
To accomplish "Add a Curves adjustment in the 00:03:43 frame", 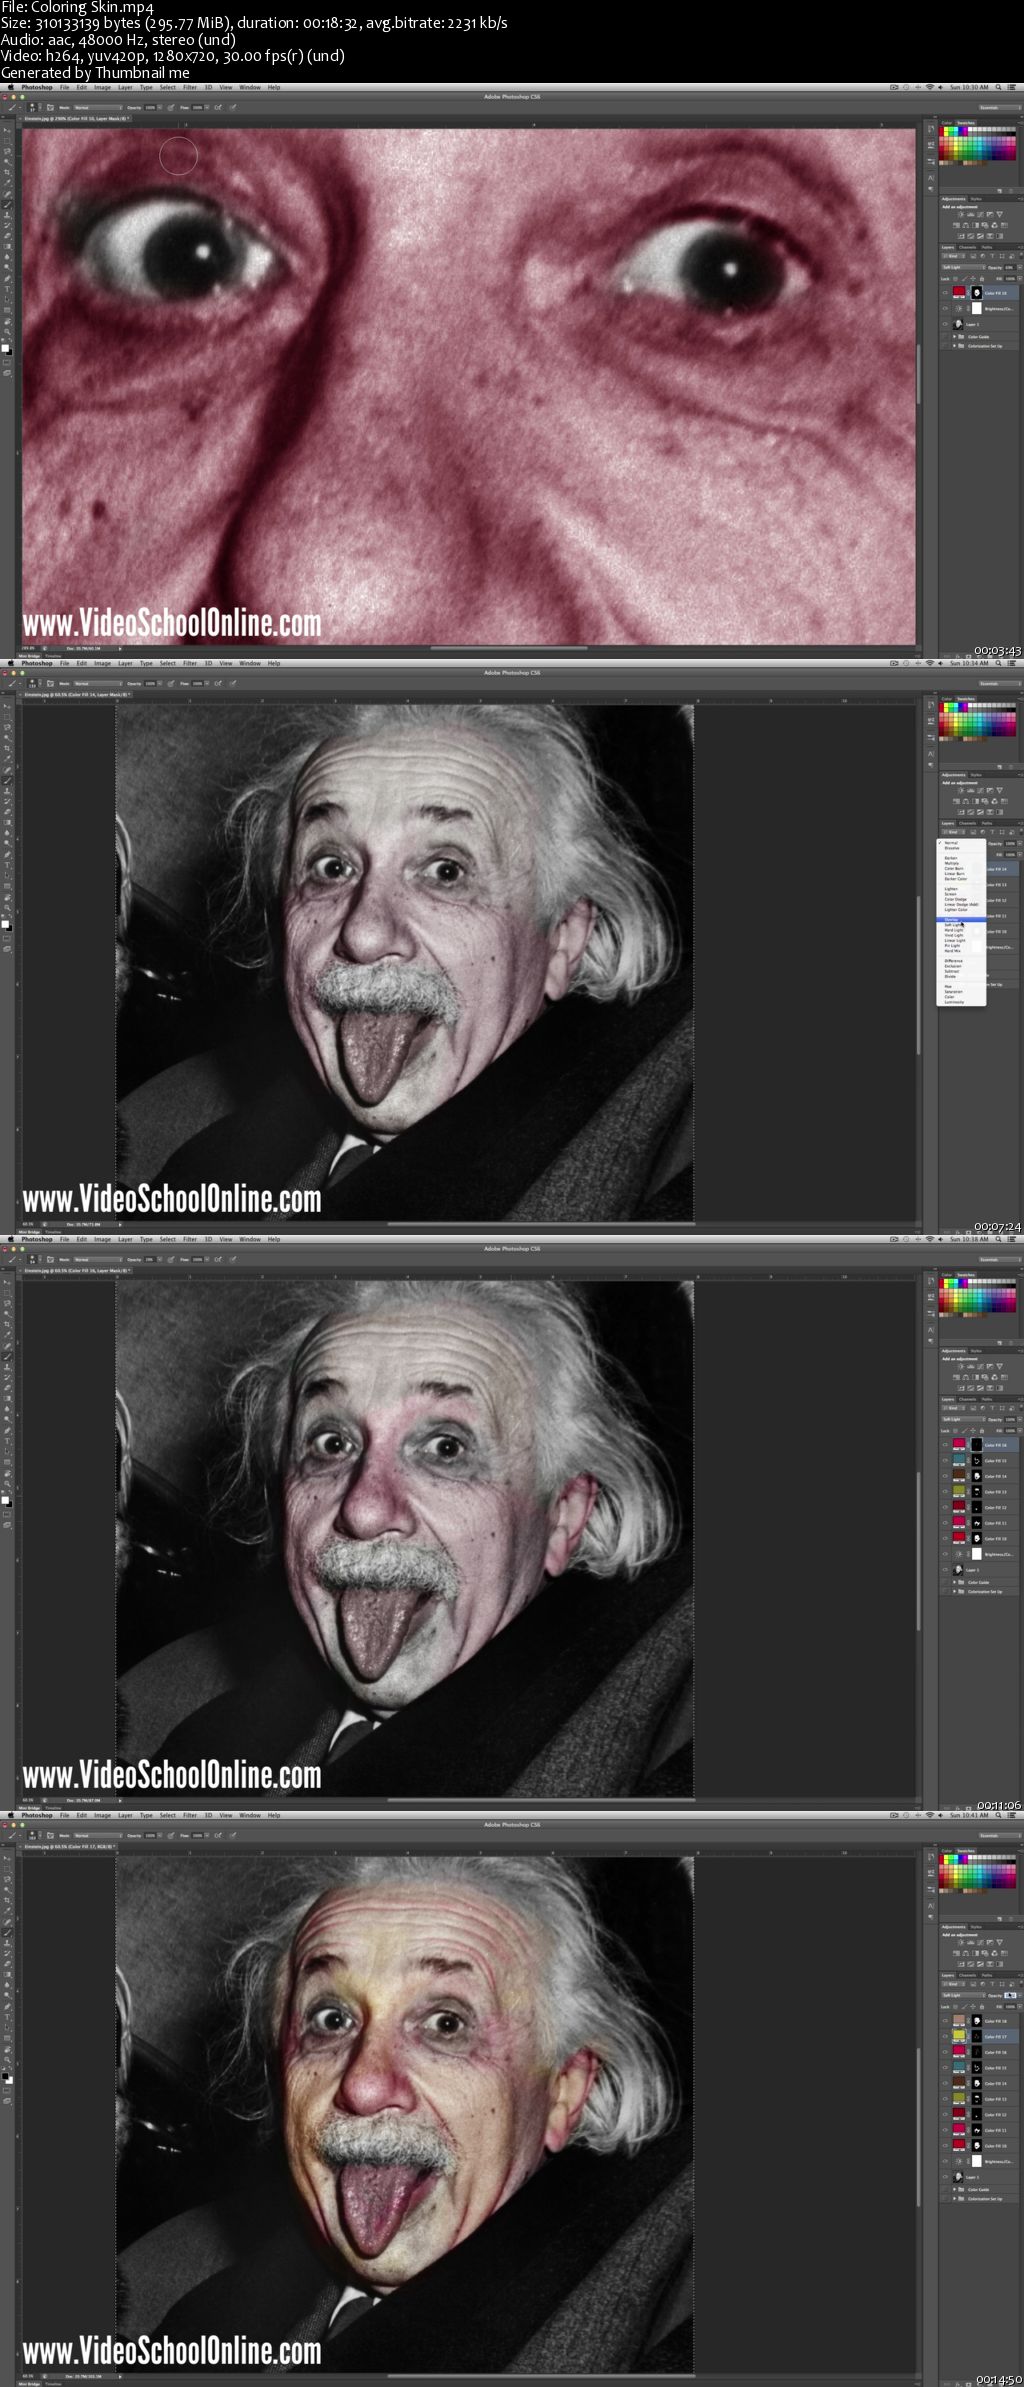I will click(980, 214).
